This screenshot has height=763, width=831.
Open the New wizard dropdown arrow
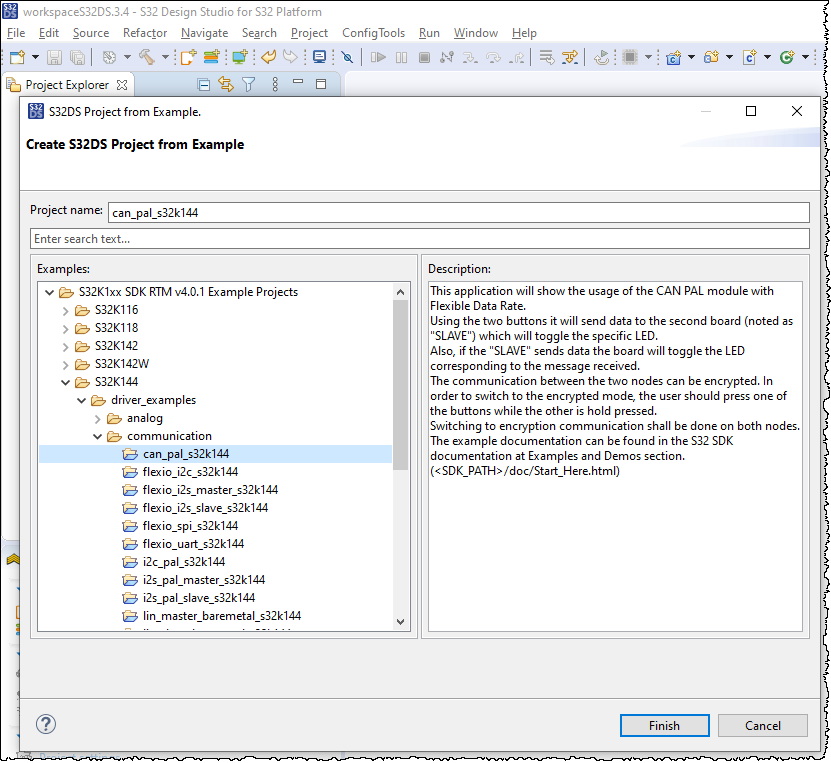(35, 57)
